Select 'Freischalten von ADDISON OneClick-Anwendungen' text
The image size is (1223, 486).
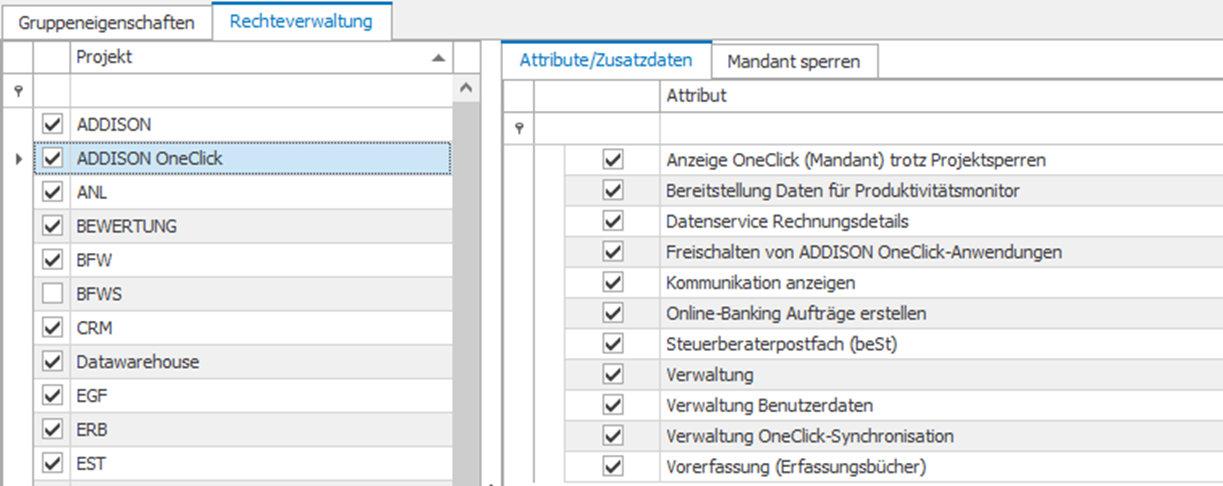864,252
